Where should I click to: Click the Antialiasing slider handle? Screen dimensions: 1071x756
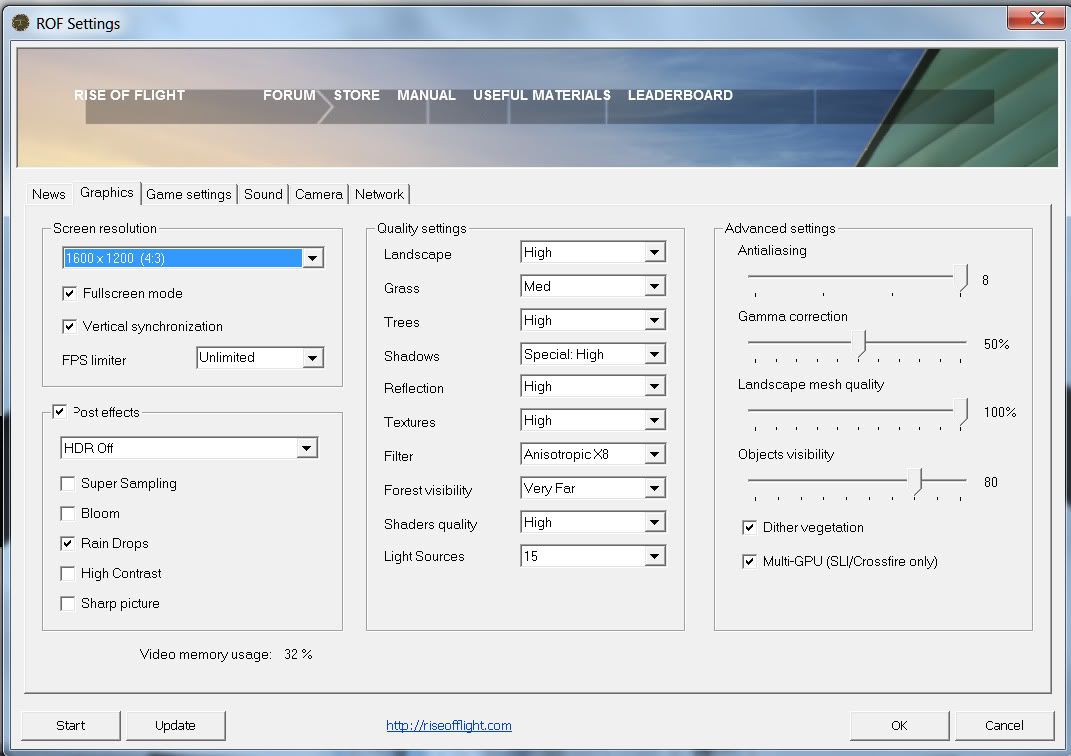962,279
